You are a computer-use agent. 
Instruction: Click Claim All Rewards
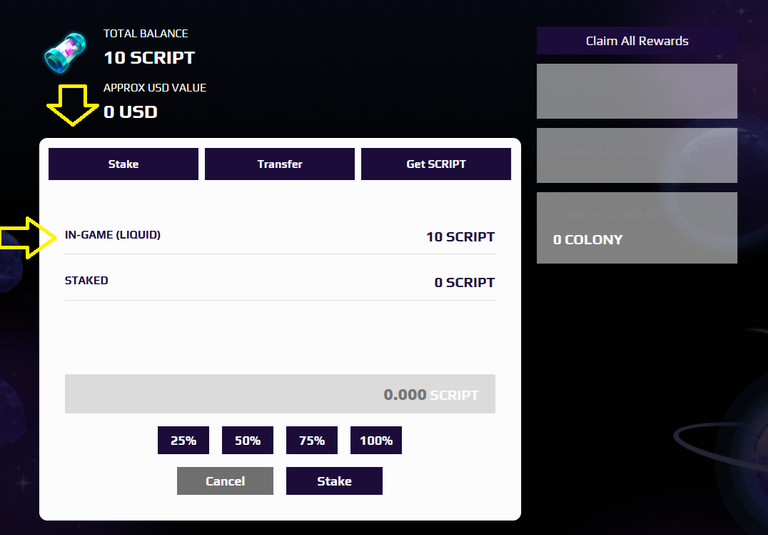coord(637,41)
